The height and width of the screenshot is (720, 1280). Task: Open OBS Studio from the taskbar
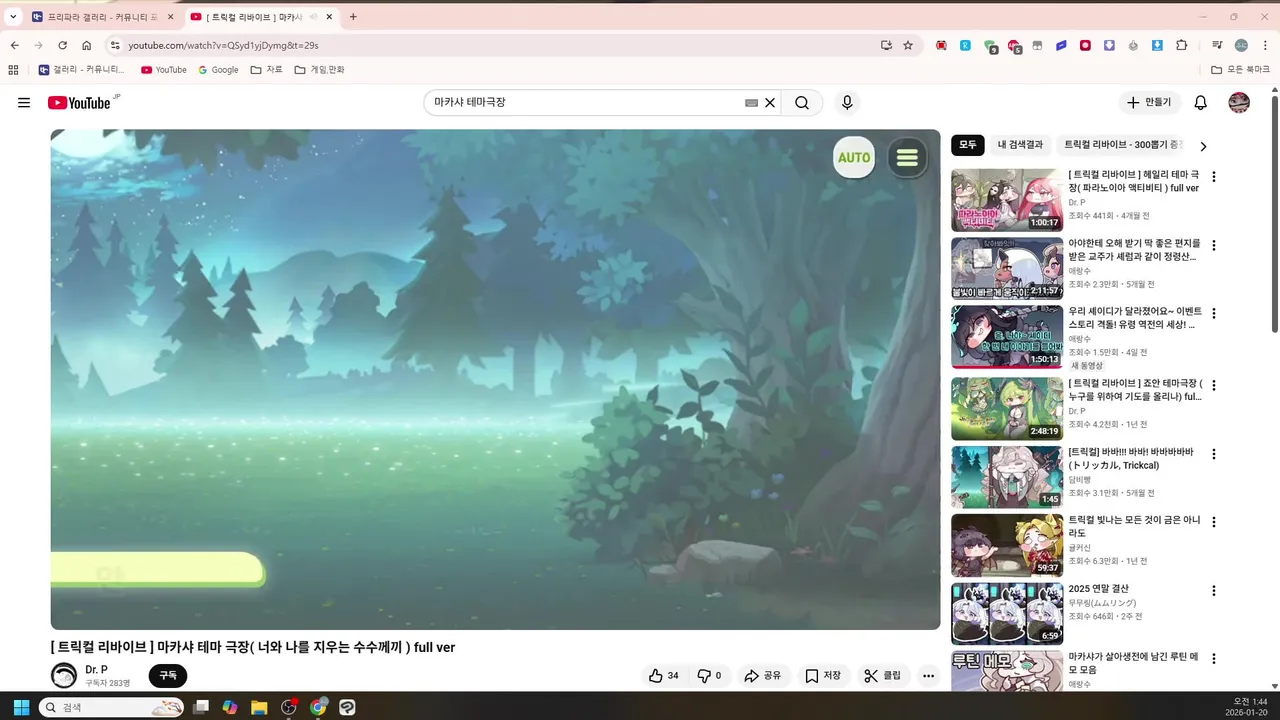289,707
